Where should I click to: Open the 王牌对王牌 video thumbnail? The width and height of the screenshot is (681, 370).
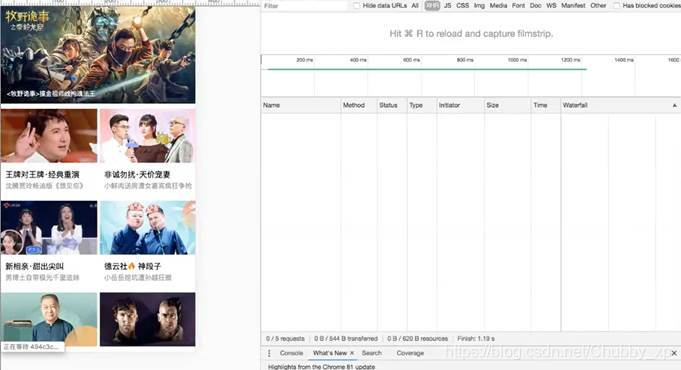(49, 136)
